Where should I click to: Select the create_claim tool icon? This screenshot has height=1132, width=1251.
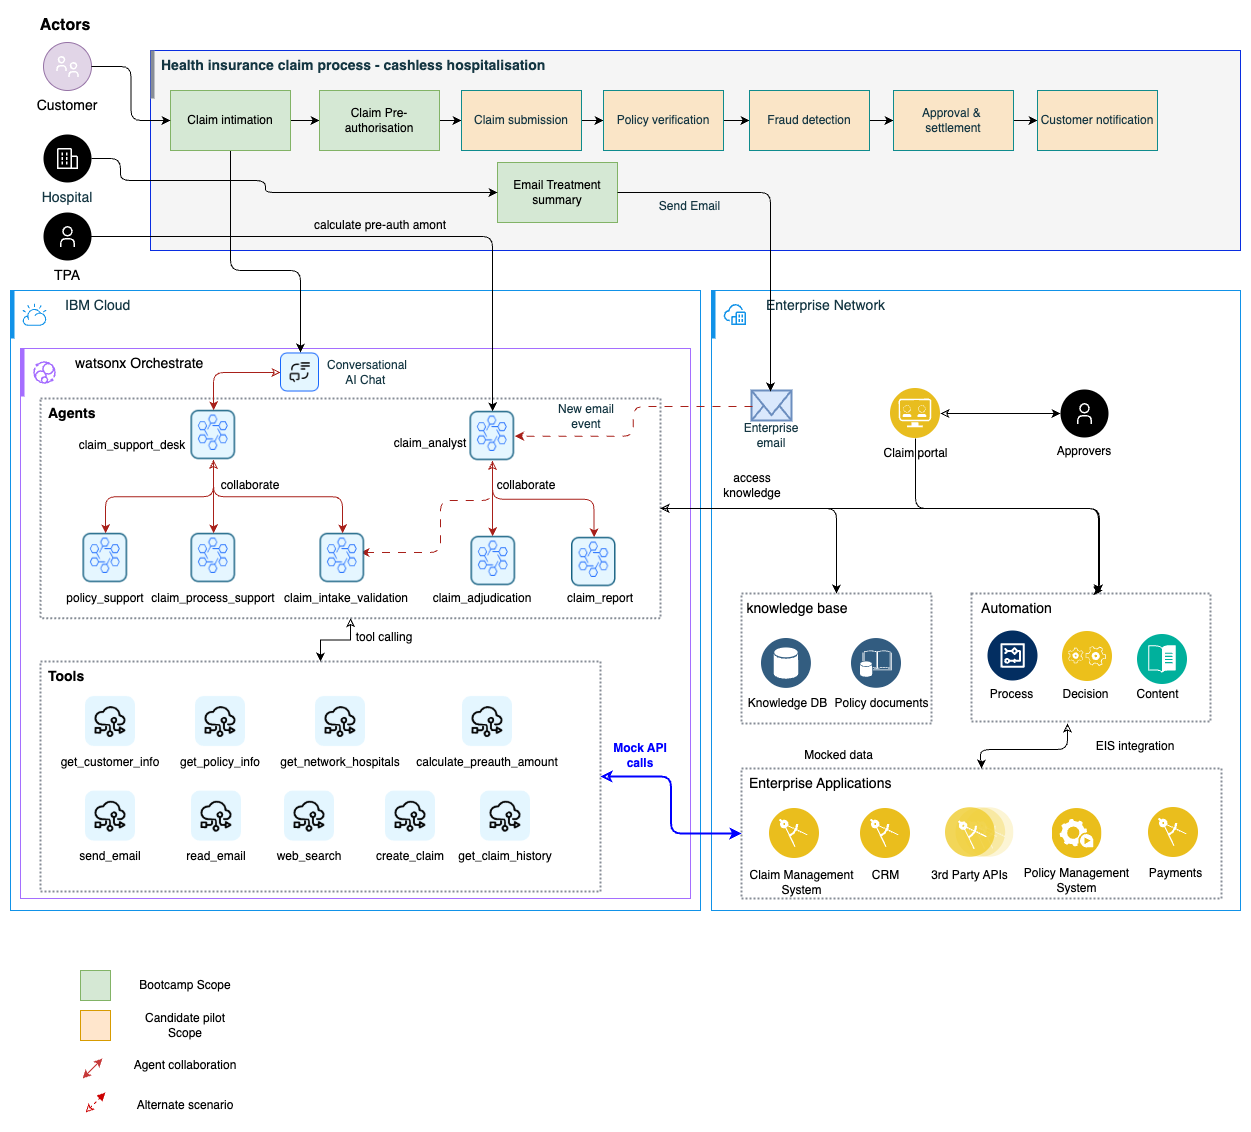point(410,816)
